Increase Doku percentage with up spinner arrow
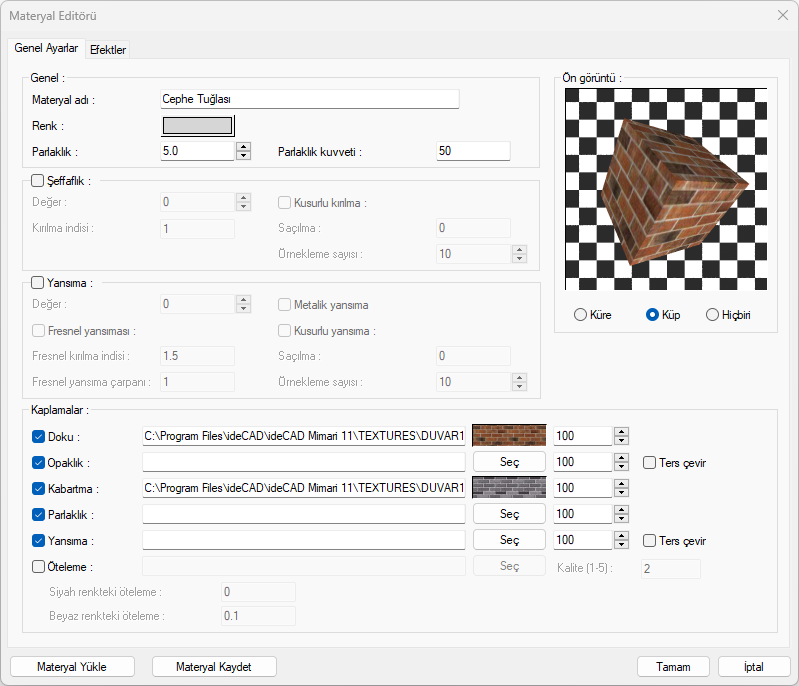 tap(621, 432)
